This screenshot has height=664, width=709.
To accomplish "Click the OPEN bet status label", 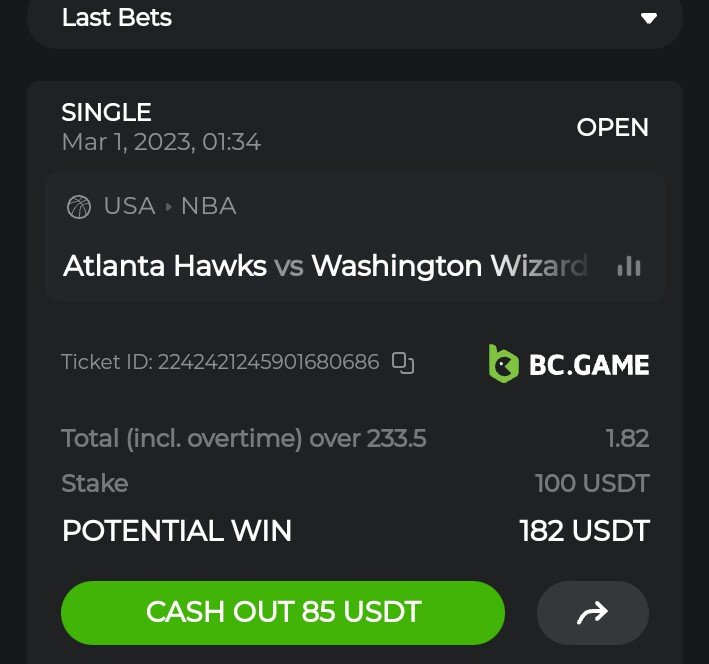I will (612, 127).
